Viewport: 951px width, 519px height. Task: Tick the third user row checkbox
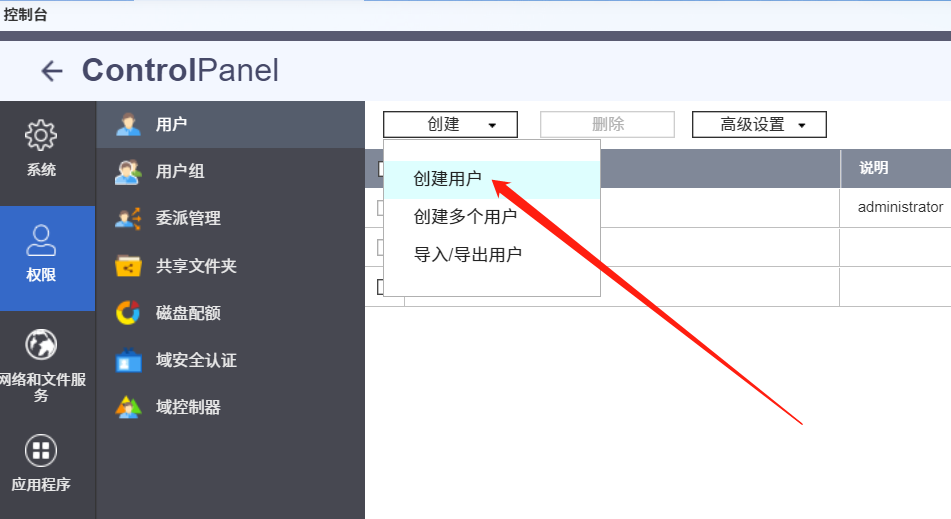click(x=380, y=287)
